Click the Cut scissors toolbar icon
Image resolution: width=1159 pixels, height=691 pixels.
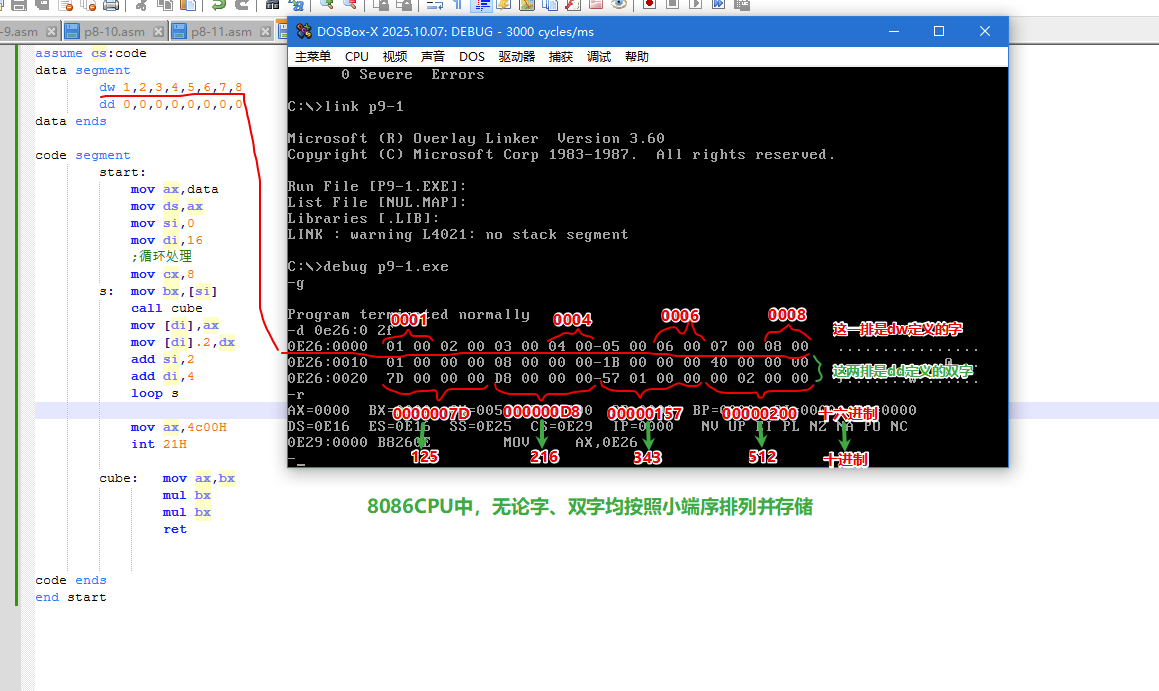click(141, 4)
